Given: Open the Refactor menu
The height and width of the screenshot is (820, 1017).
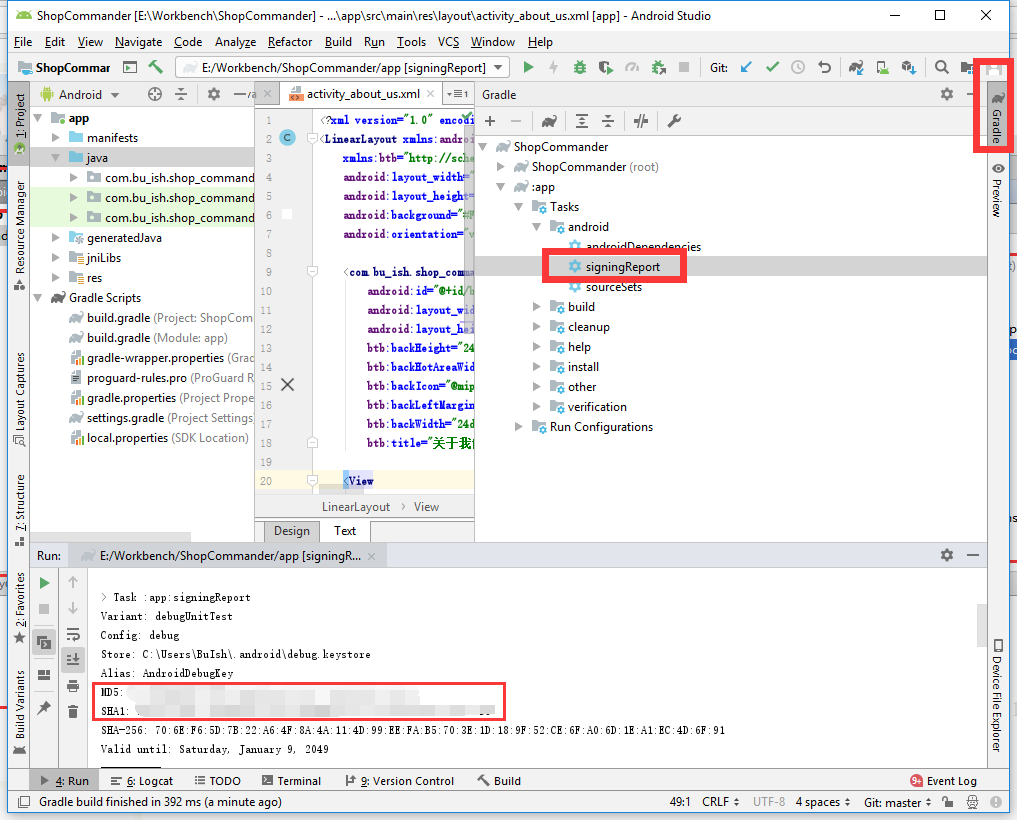Looking at the screenshot, I should coord(290,42).
